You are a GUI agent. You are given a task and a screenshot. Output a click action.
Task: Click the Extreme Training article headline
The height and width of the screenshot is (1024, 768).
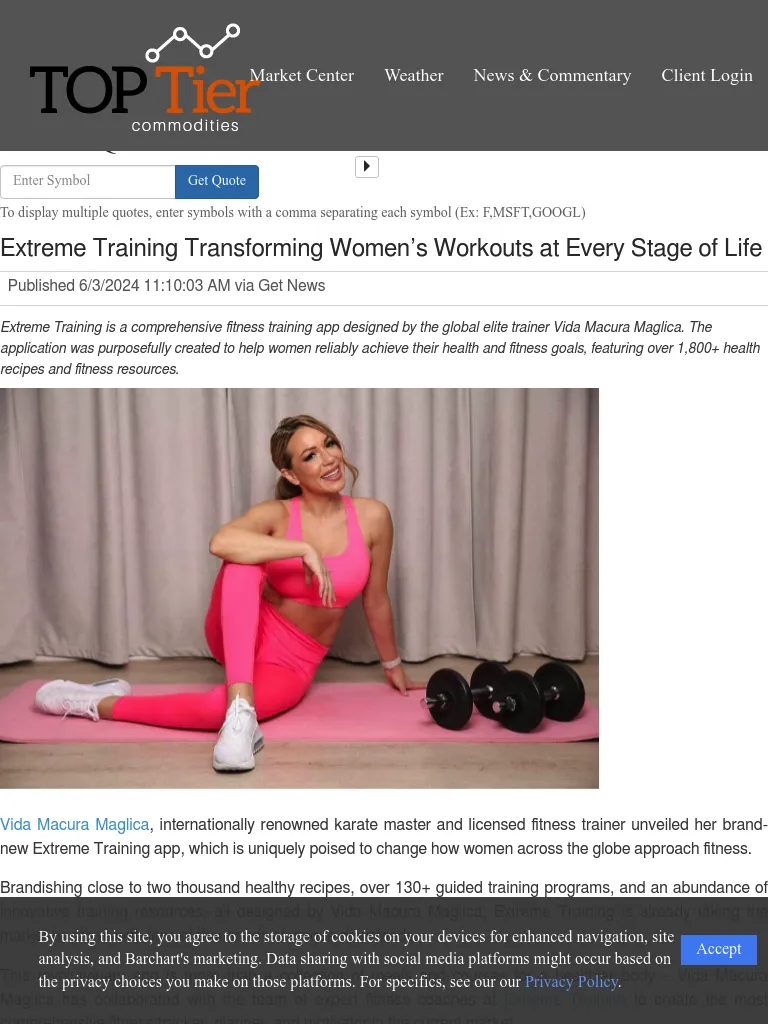[381, 248]
